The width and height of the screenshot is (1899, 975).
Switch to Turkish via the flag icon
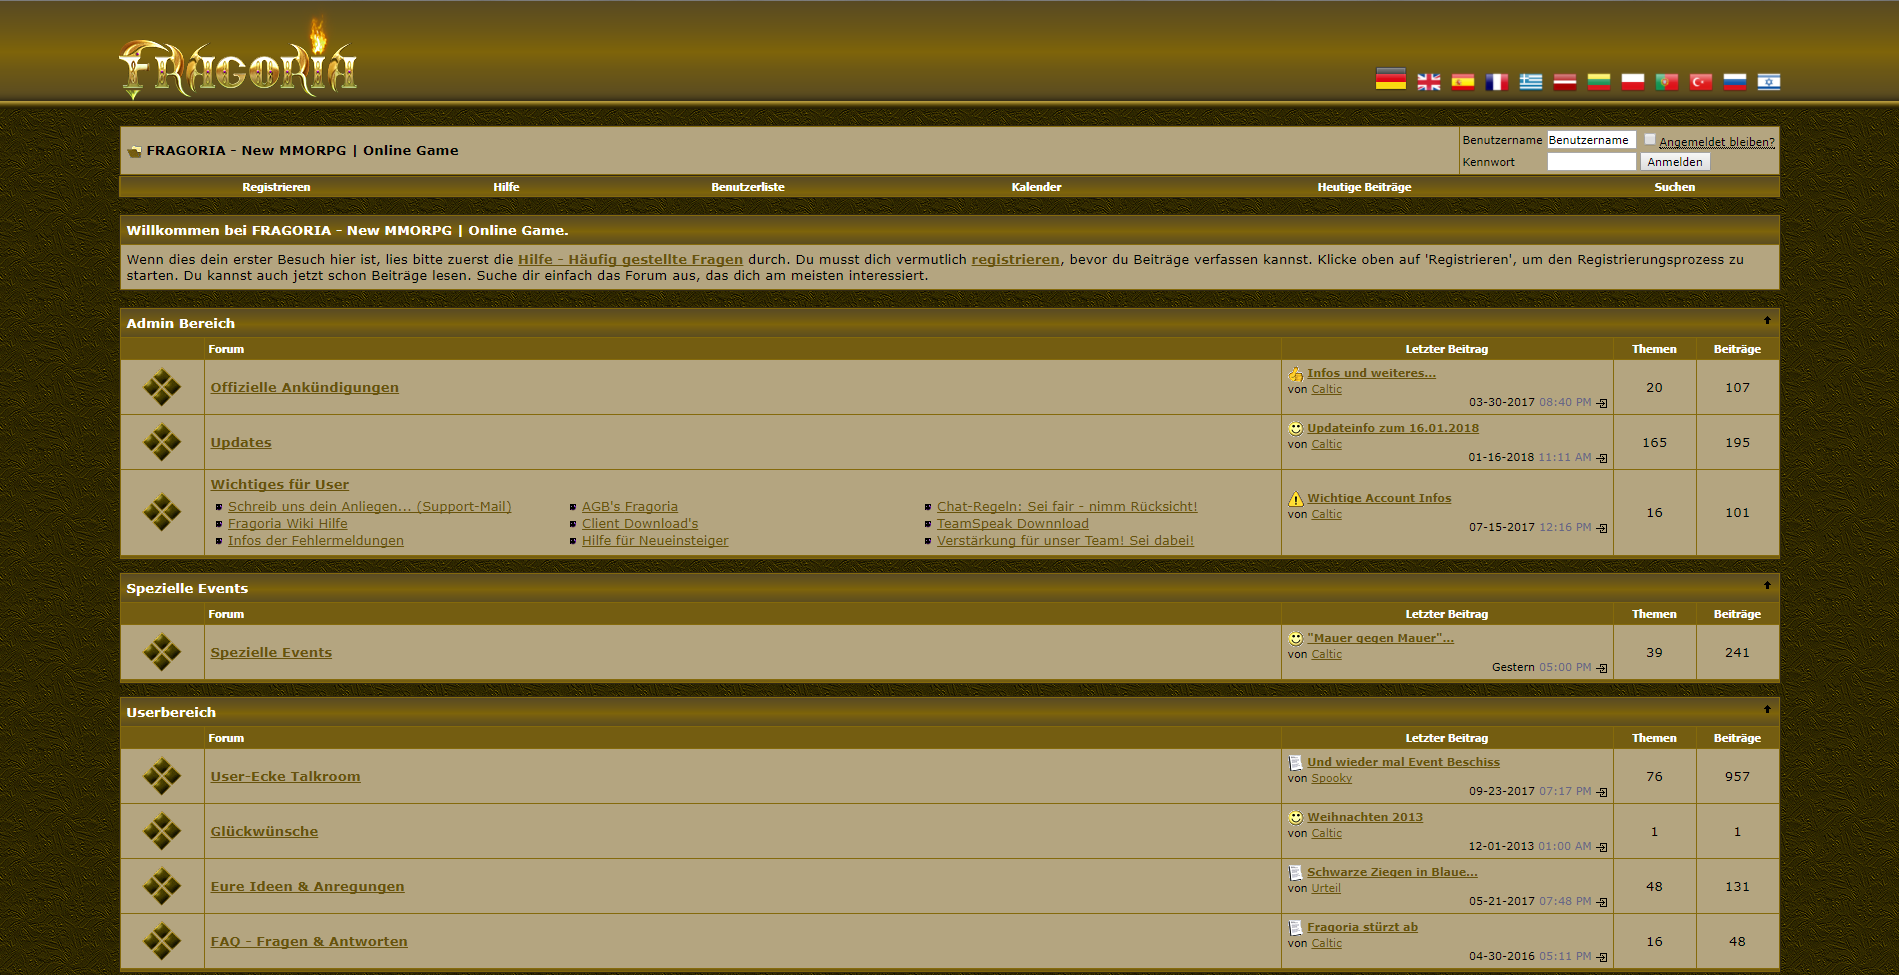1701,82
